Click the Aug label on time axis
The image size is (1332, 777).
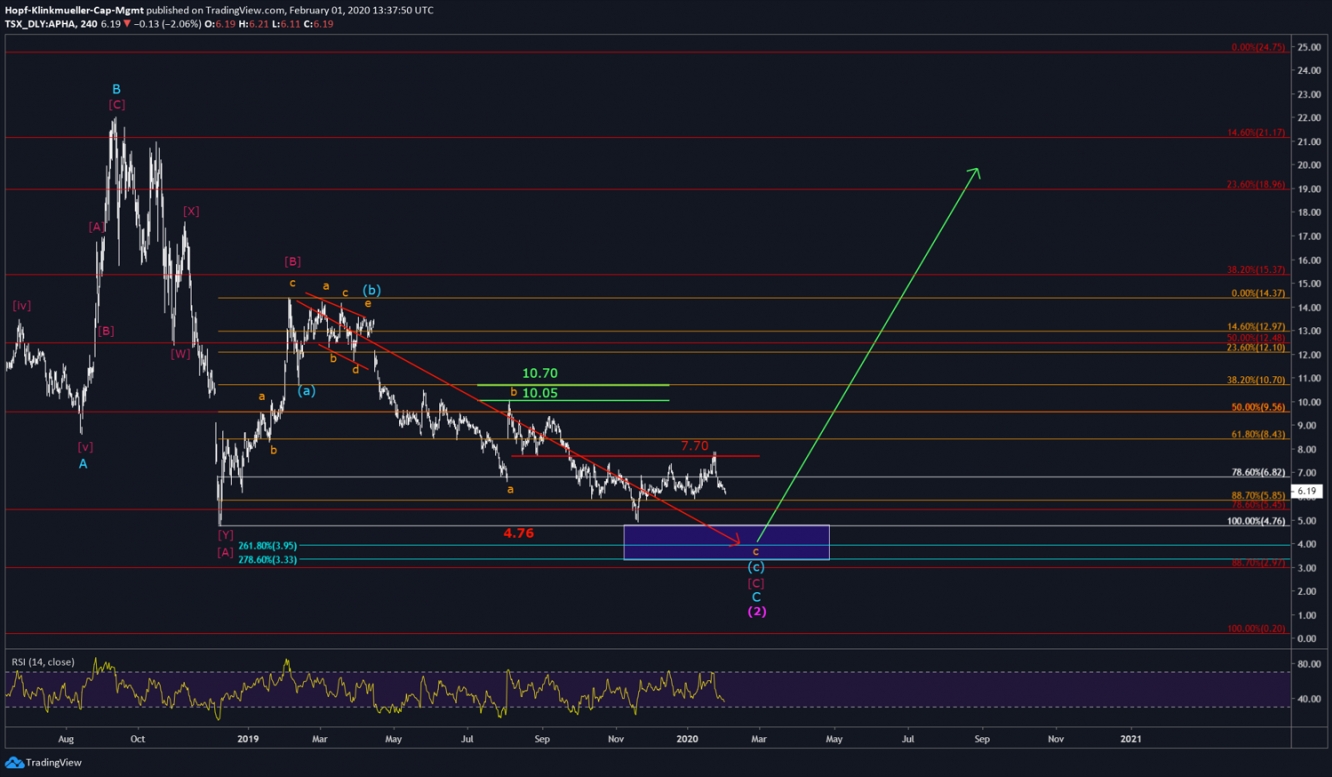tap(66, 739)
